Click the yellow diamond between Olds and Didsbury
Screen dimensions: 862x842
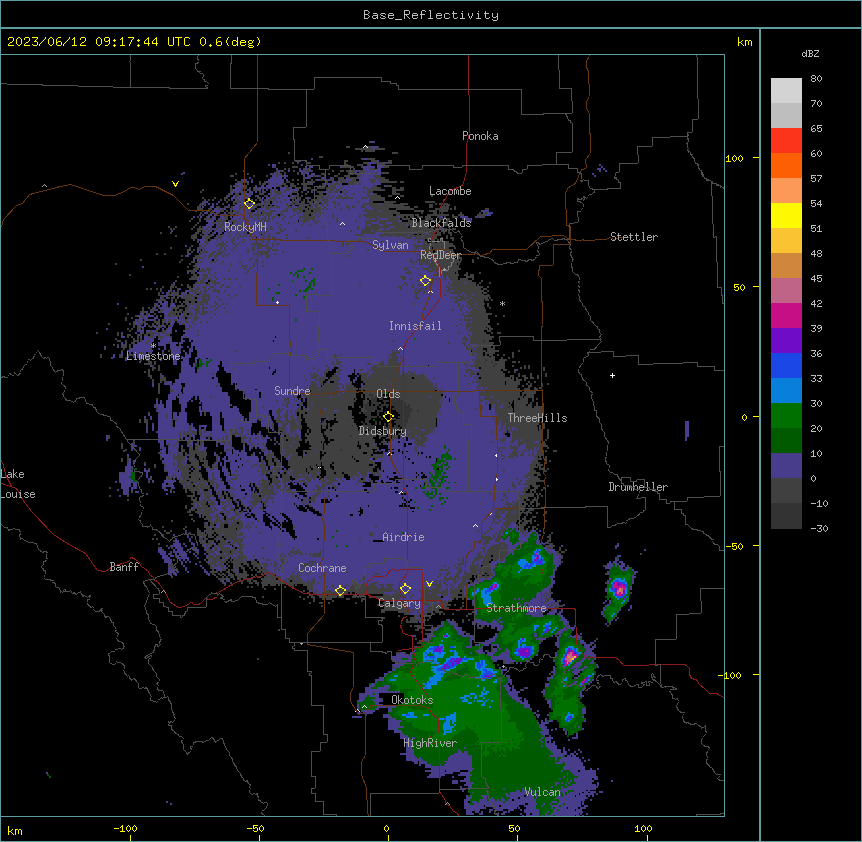(388, 417)
